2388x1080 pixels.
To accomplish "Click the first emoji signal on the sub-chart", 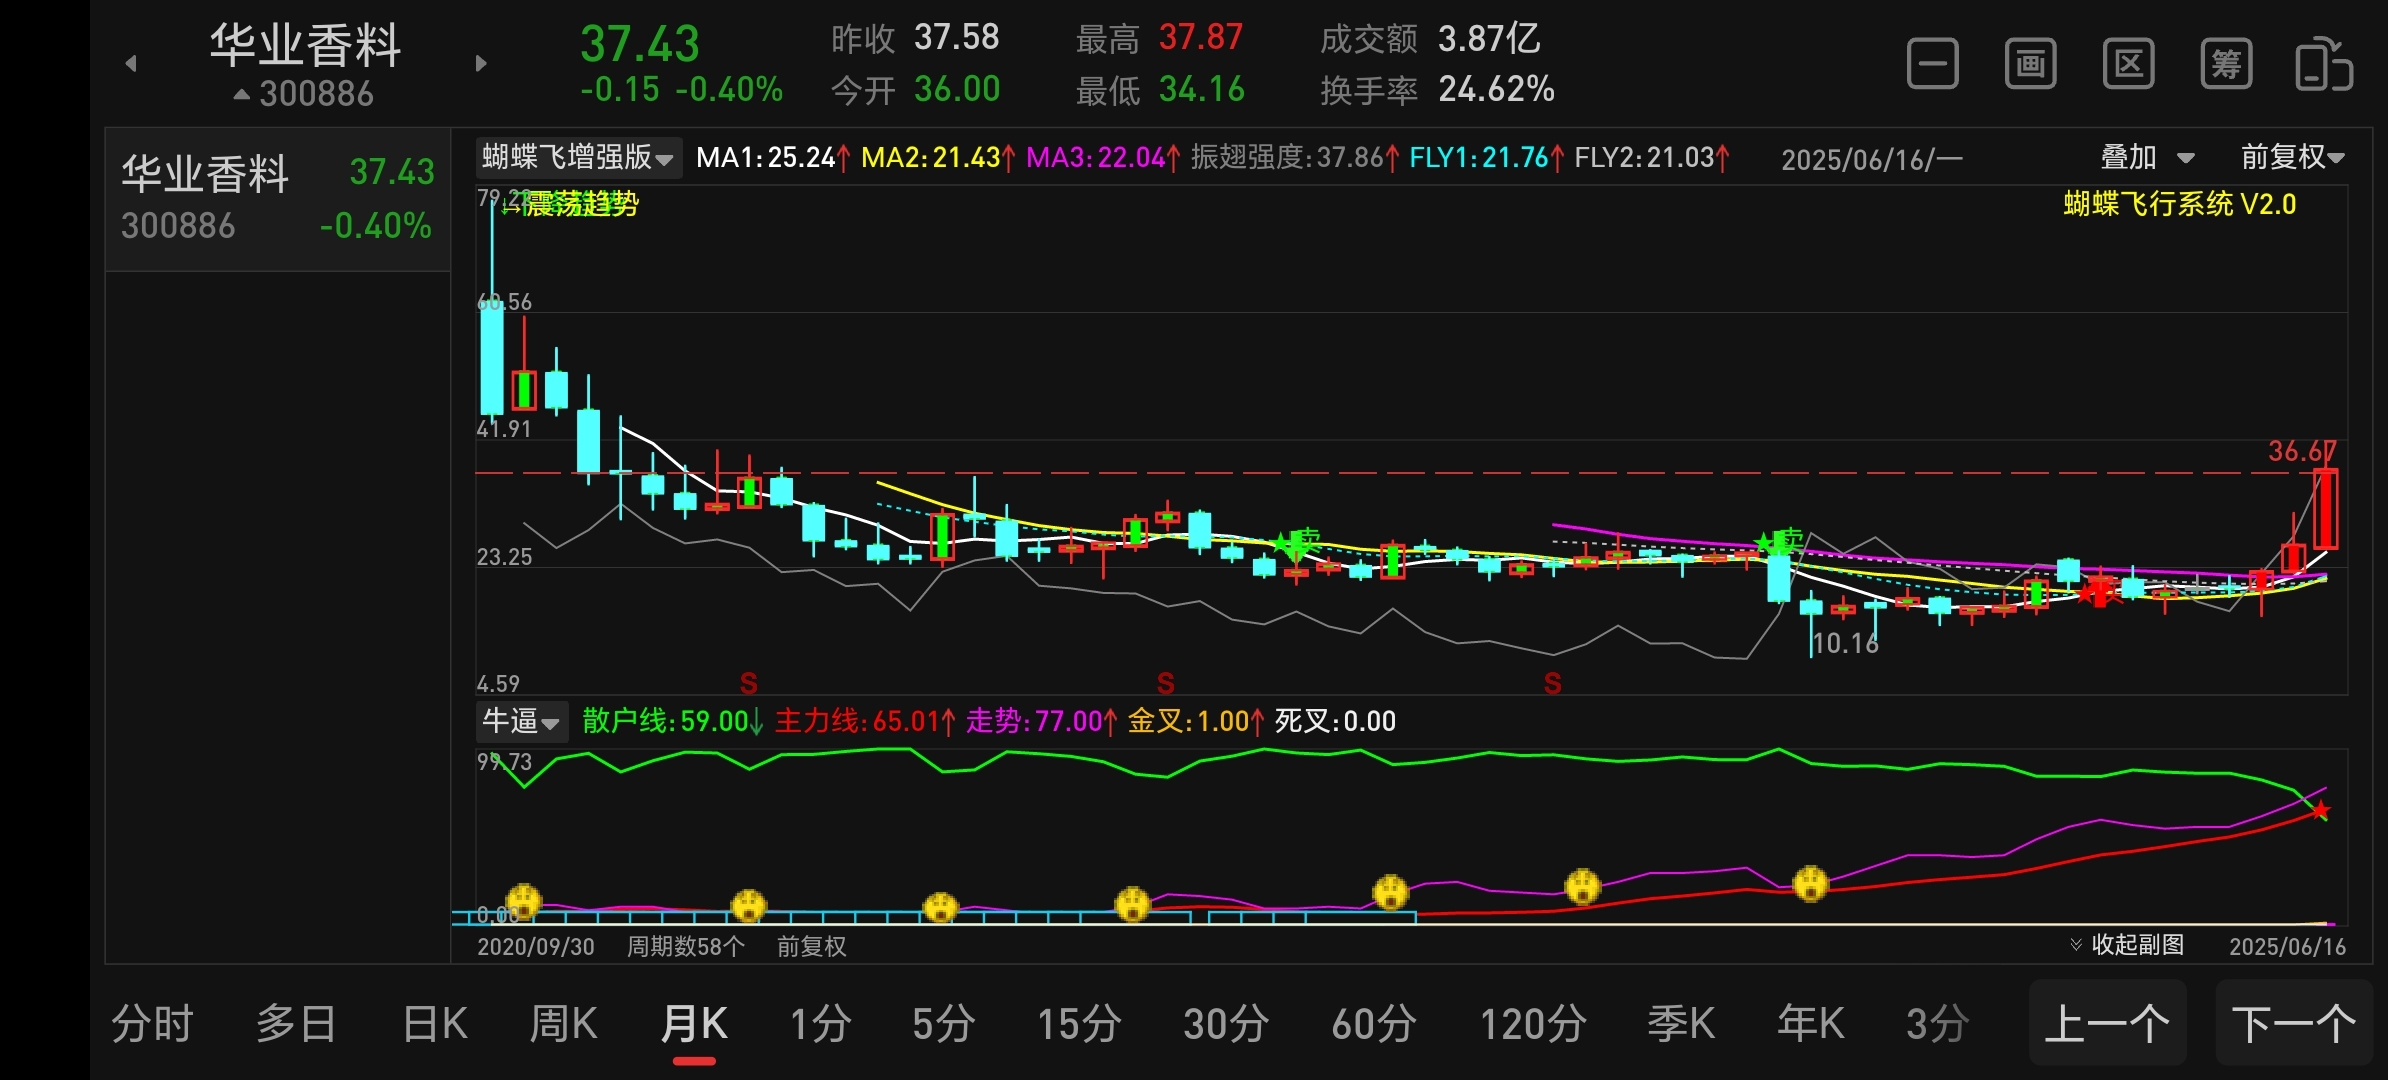I will coord(523,901).
